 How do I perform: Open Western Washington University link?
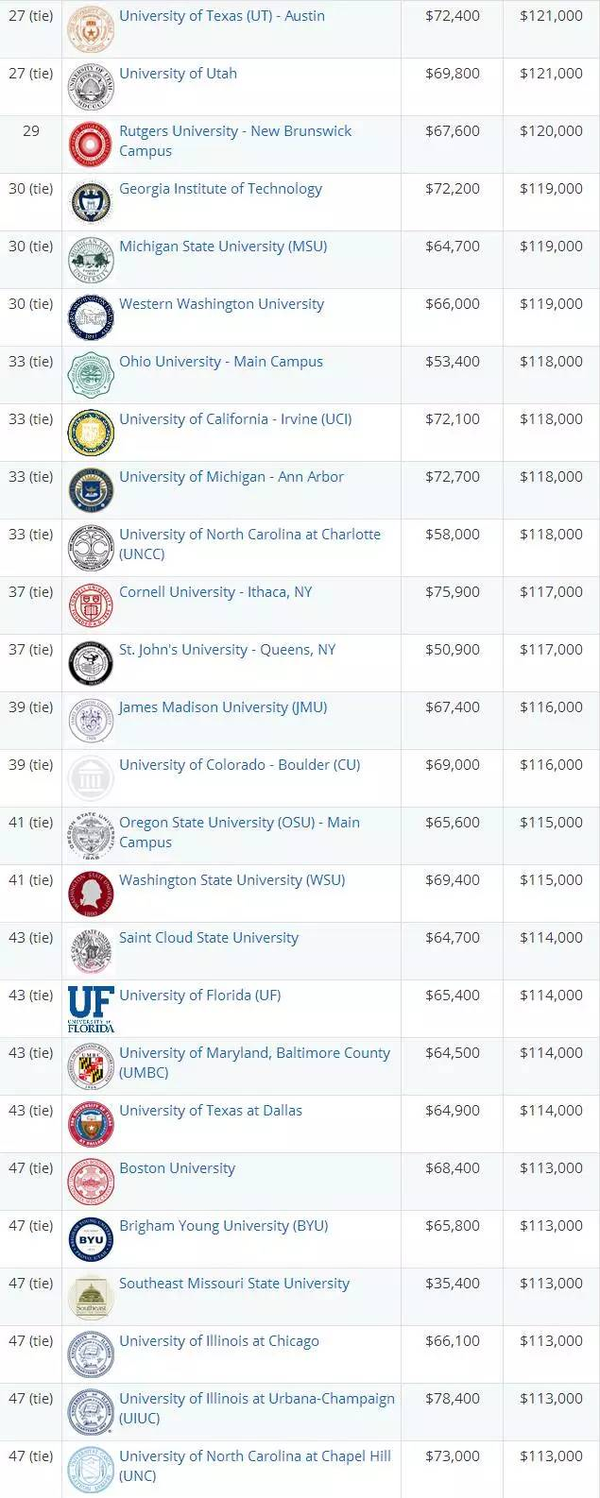pyautogui.click(x=221, y=304)
